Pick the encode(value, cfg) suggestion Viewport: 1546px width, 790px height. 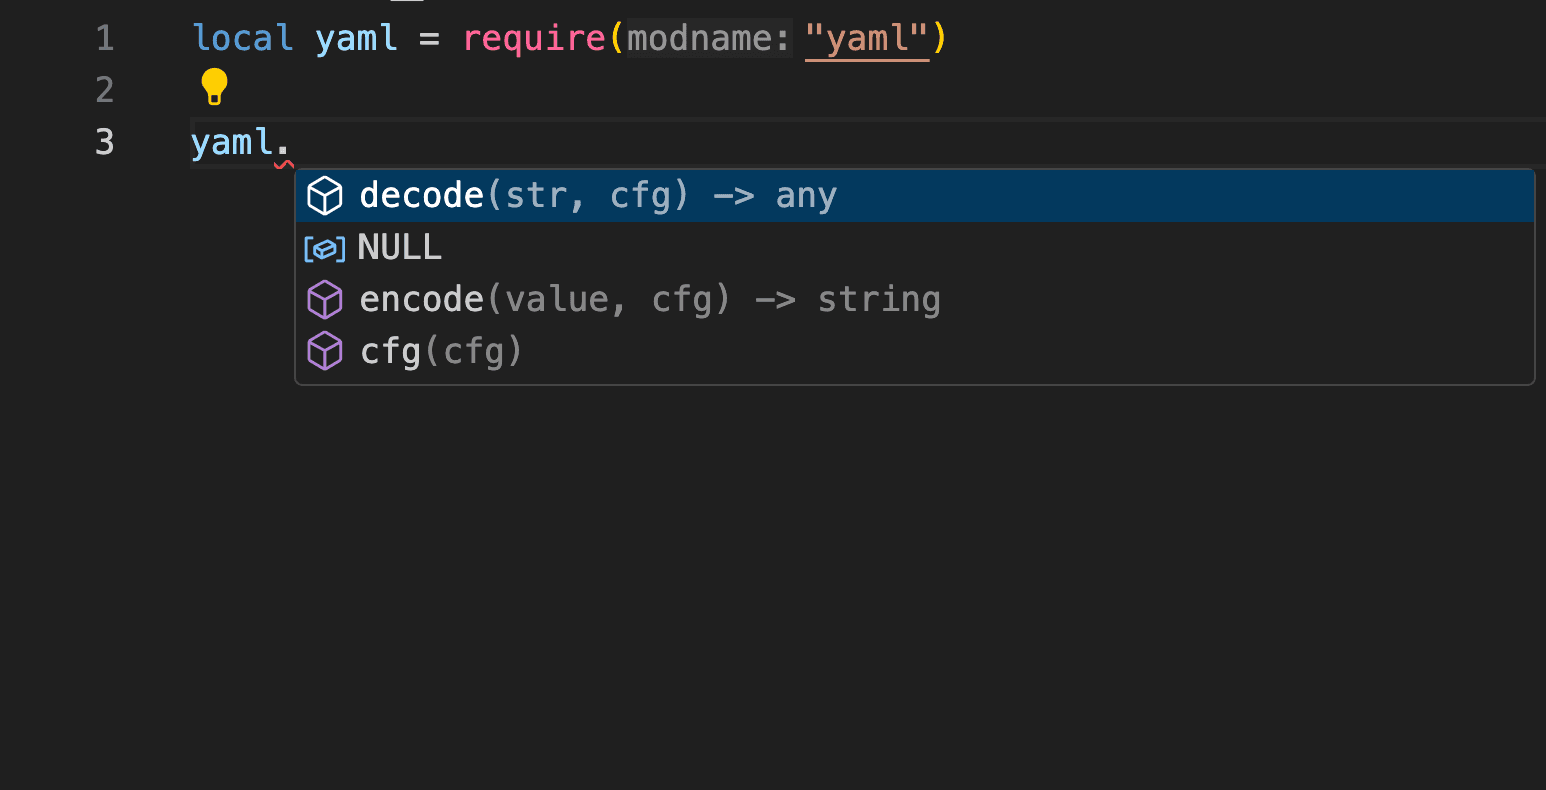[x=914, y=300]
